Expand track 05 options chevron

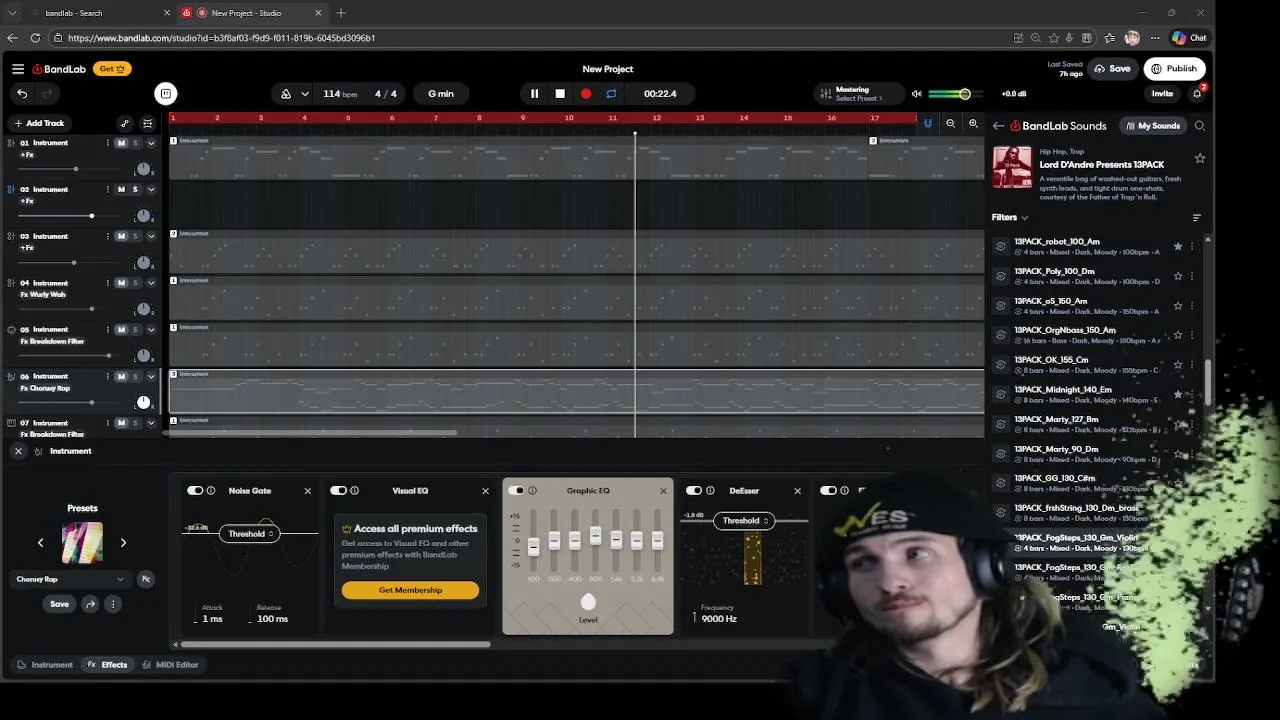[151, 330]
